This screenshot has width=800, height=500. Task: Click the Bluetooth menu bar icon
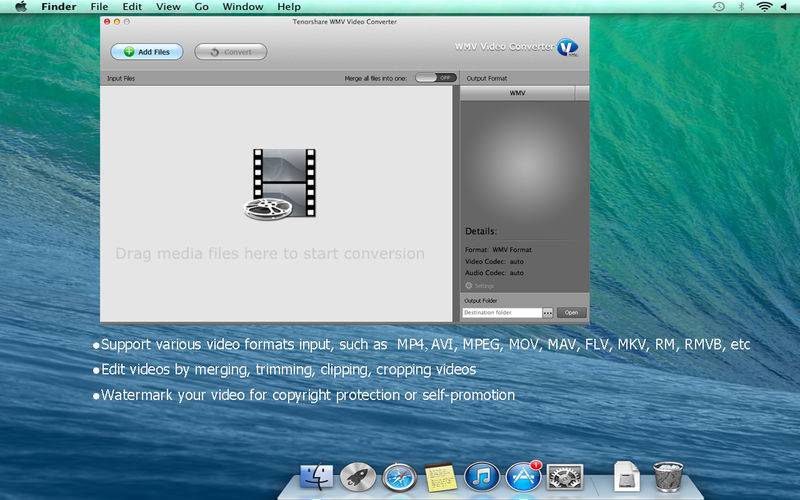[741, 7]
